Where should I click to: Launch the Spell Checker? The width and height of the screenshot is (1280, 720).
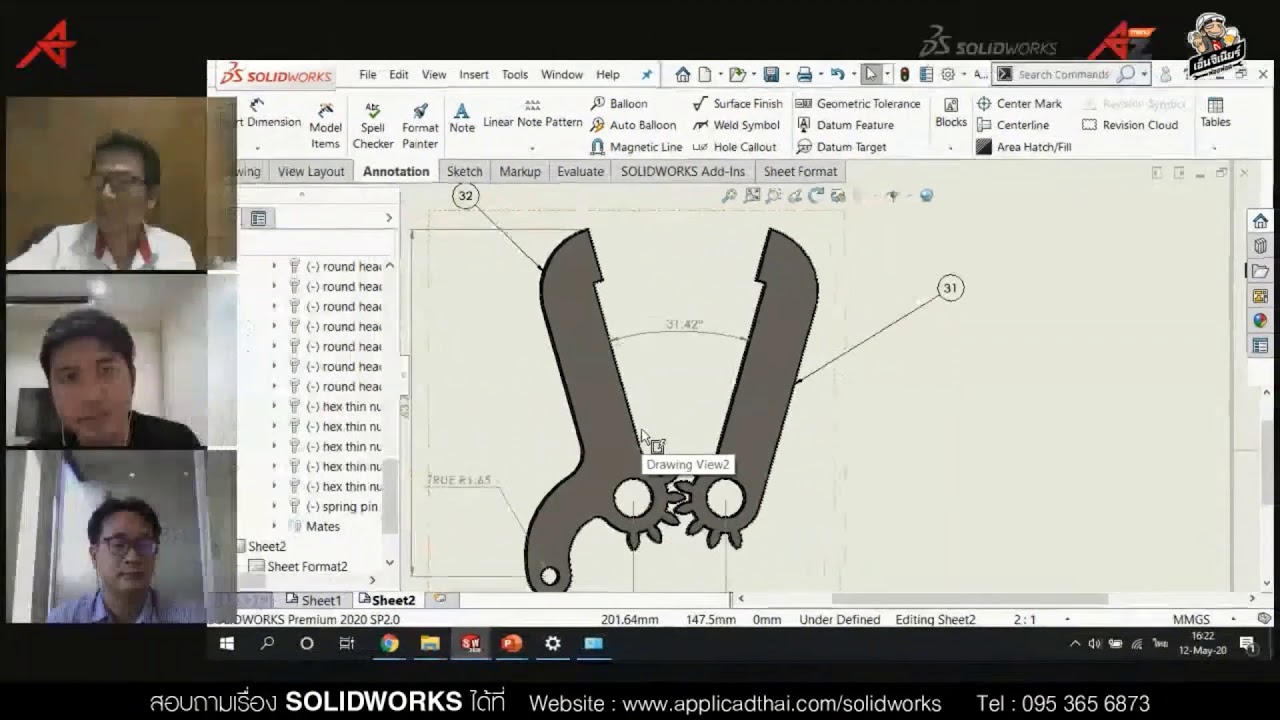[x=373, y=125]
